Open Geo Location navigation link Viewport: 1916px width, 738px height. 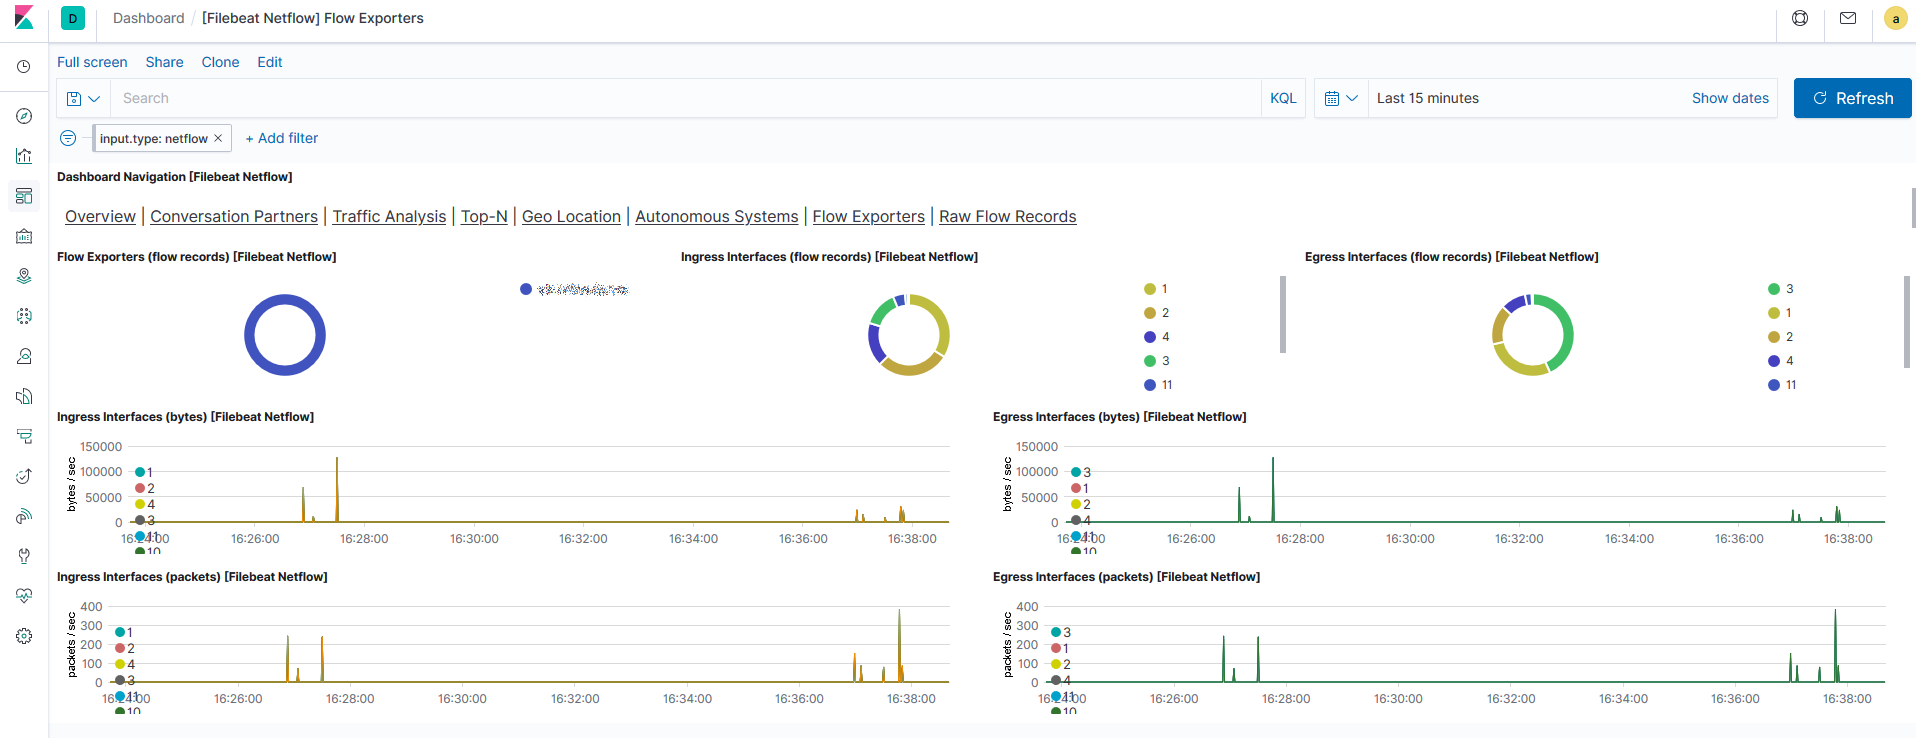click(x=571, y=216)
